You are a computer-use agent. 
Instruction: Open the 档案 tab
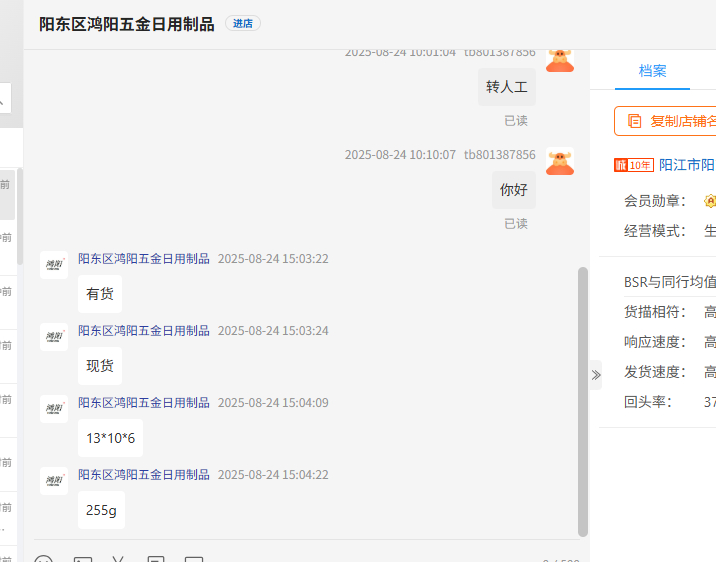[x=652, y=71]
